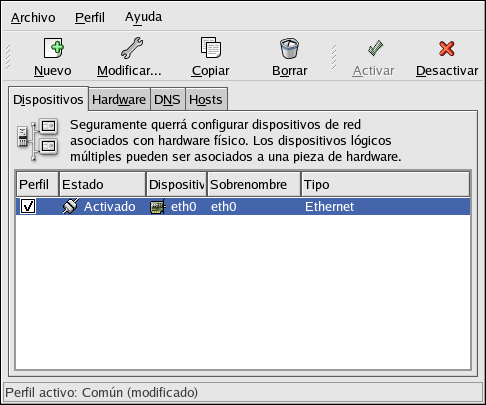This screenshot has height=405, width=486.
Task: Click the Nuevo new device icon
Action: click(x=54, y=48)
